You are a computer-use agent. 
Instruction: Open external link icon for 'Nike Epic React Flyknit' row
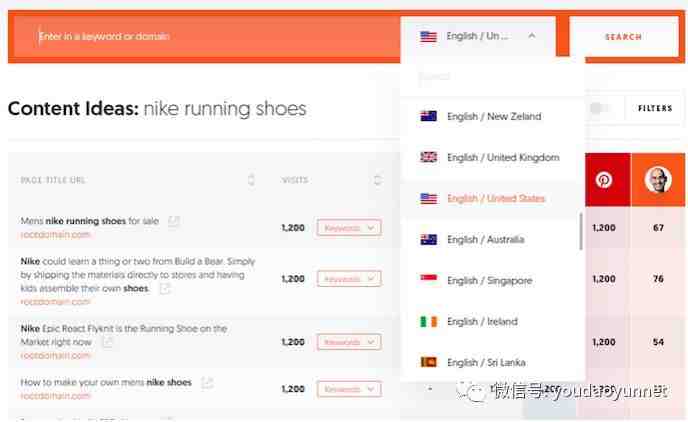coord(108,342)
